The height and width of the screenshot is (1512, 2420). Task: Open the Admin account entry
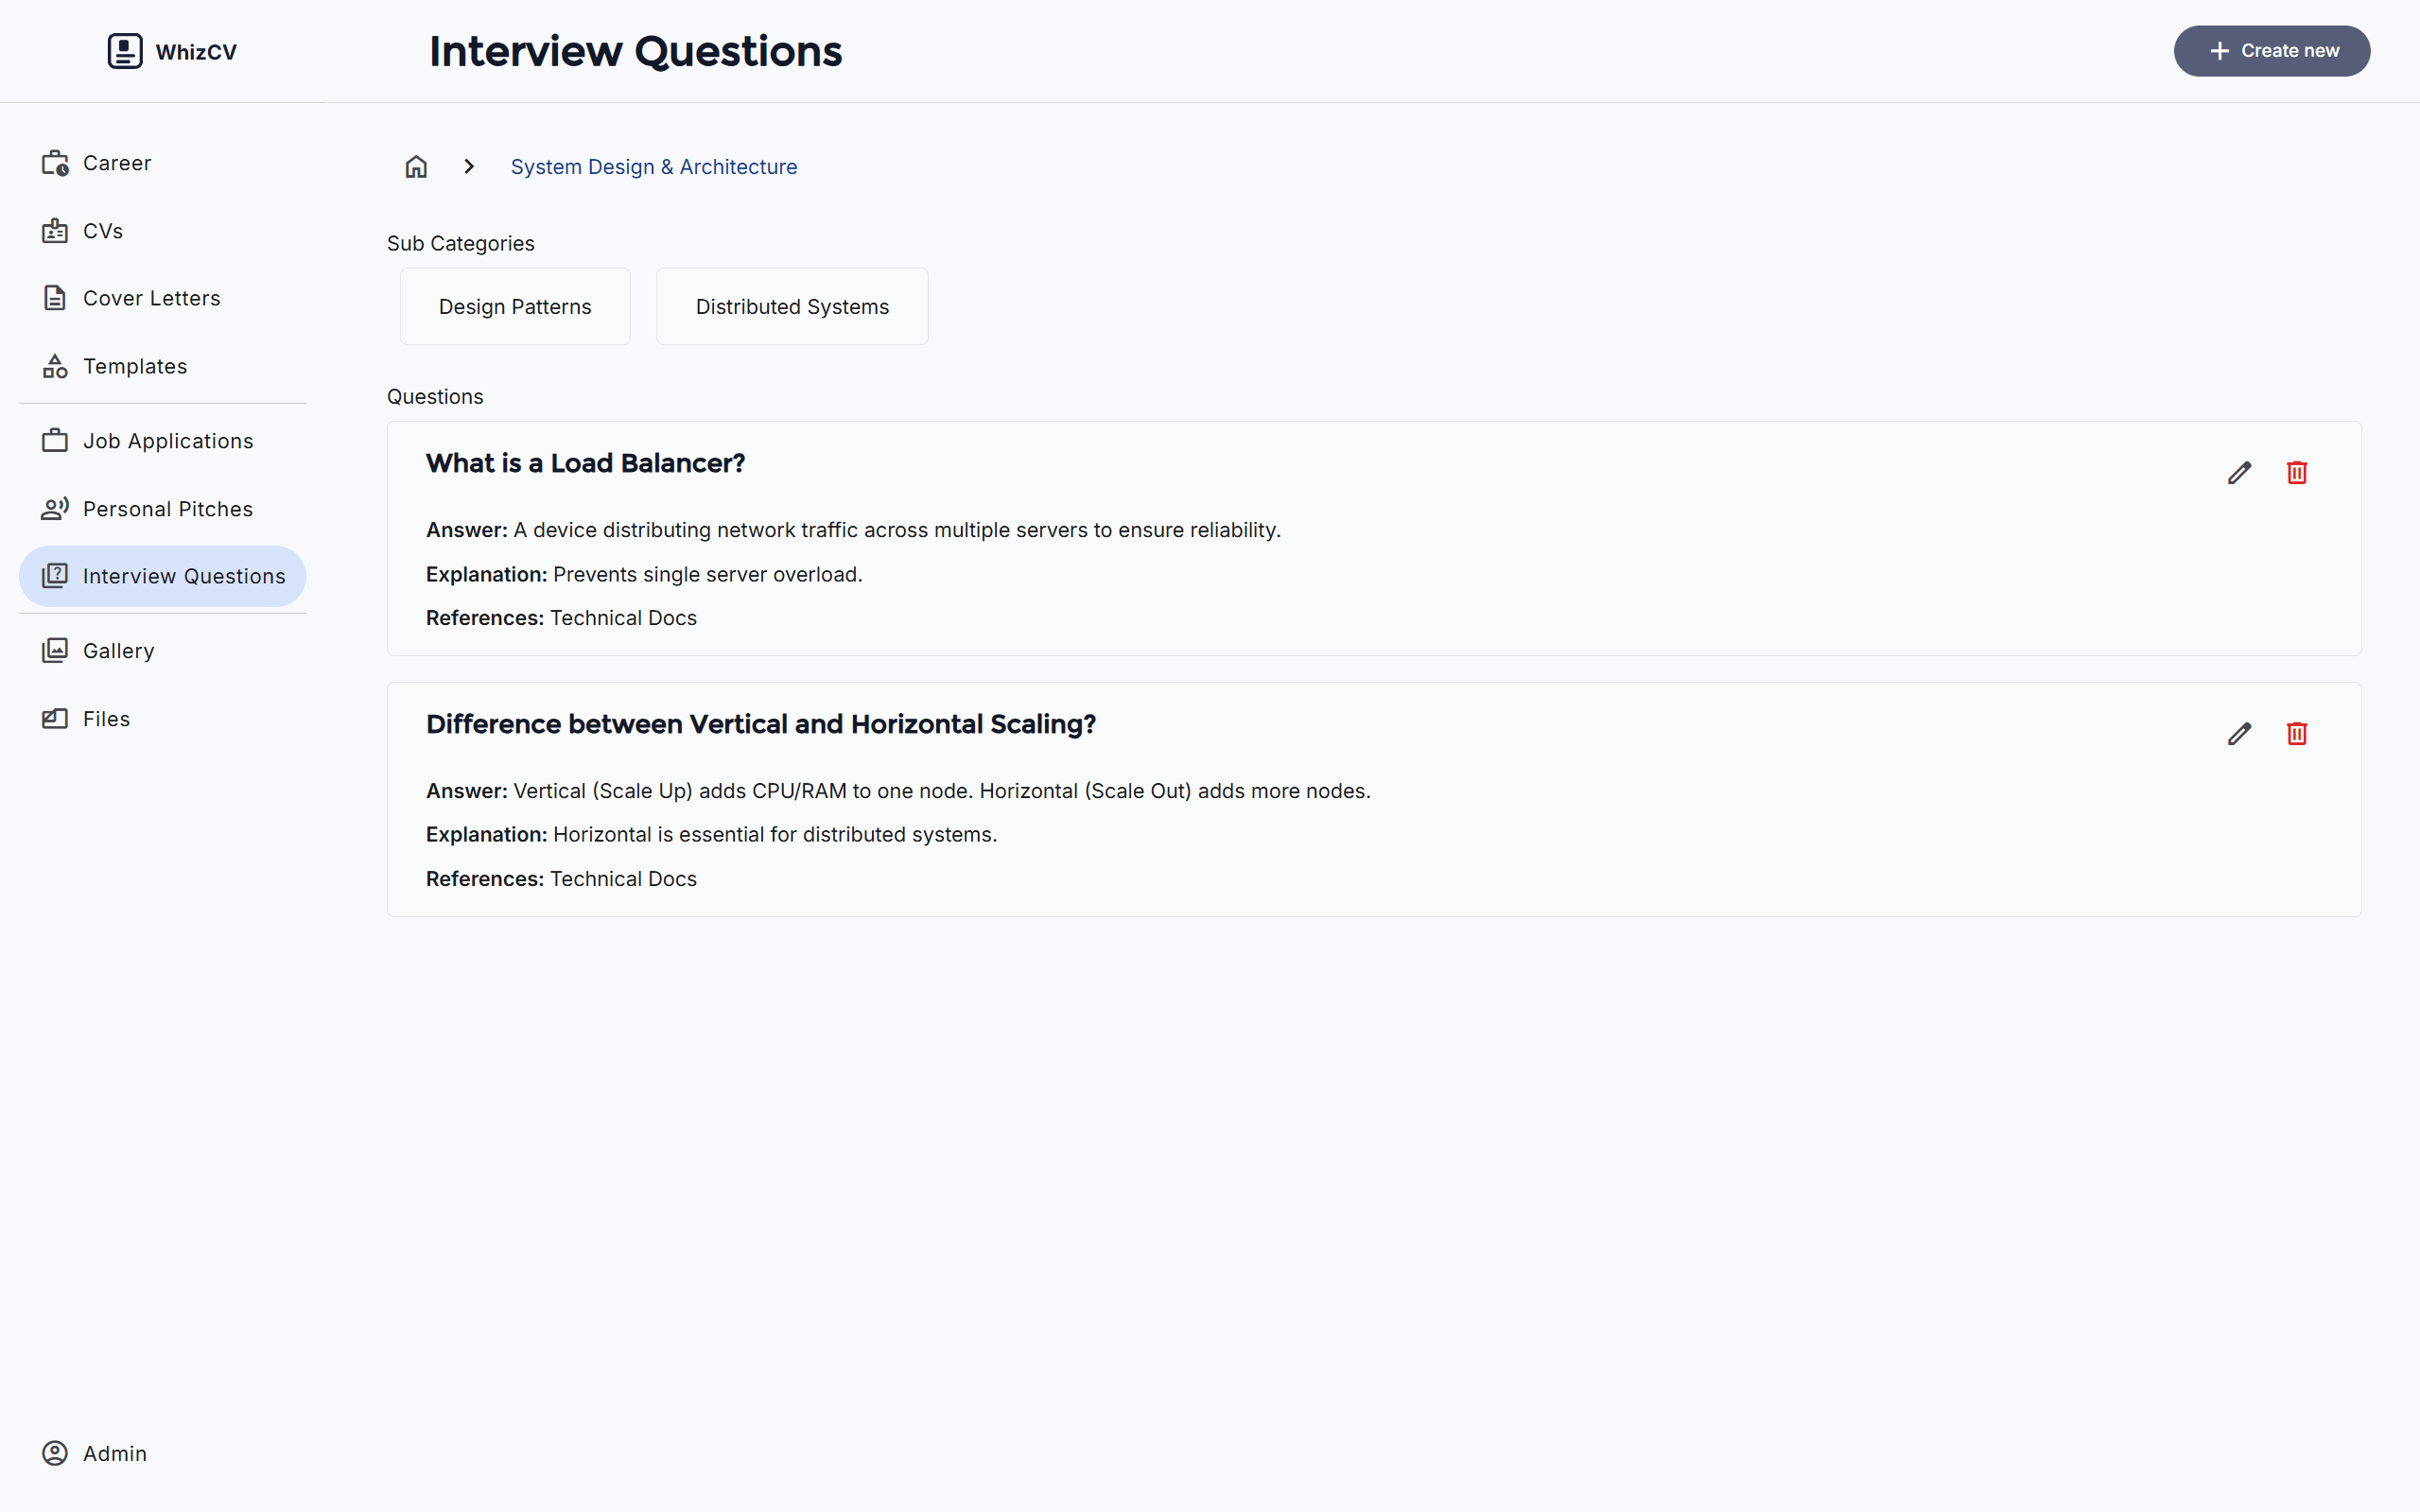coord(162,1453)
